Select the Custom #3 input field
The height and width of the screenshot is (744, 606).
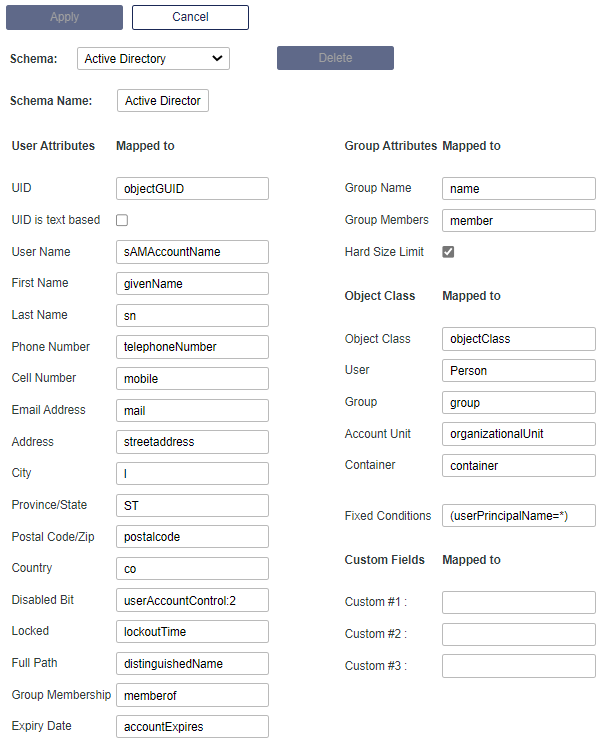pyautogui.click(x=518, y=666)
